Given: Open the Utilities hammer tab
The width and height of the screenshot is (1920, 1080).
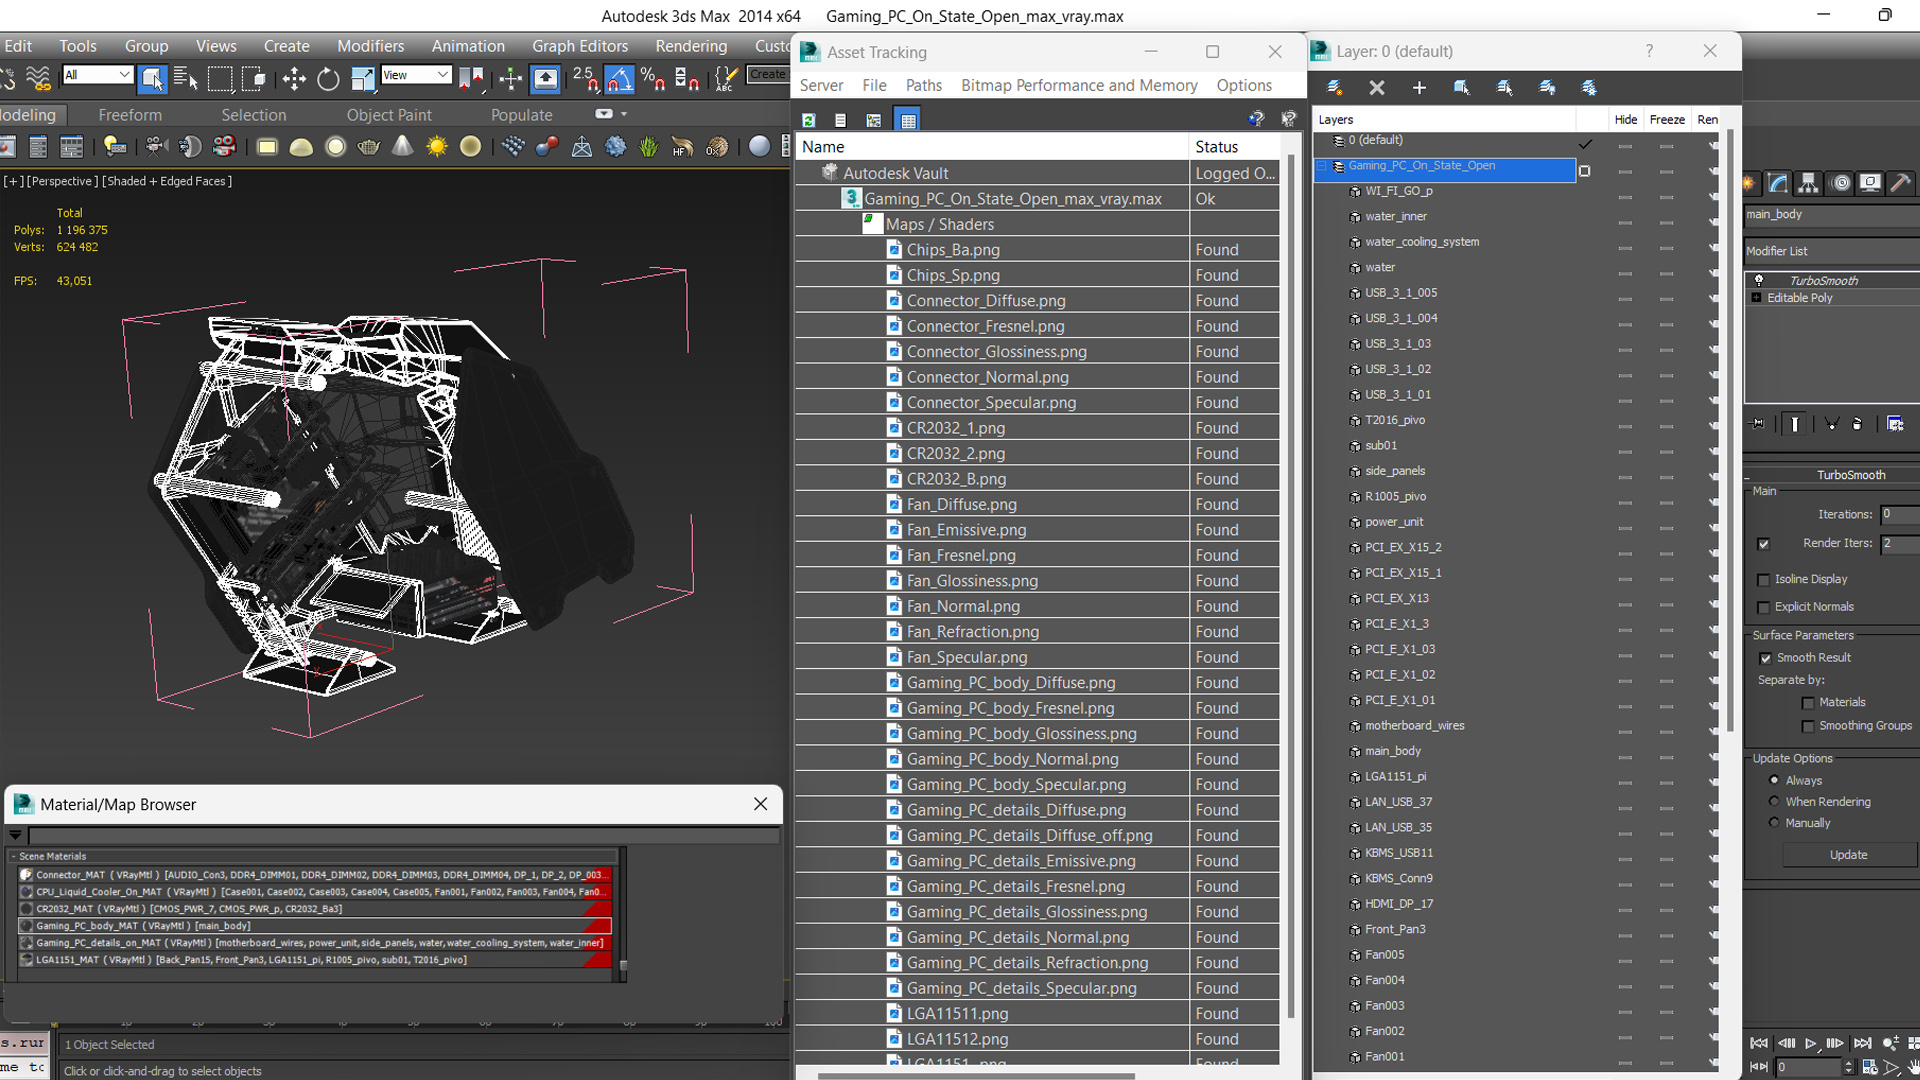Looking at the screenshot, I should pyautogui.click(x=1901, y=183).
